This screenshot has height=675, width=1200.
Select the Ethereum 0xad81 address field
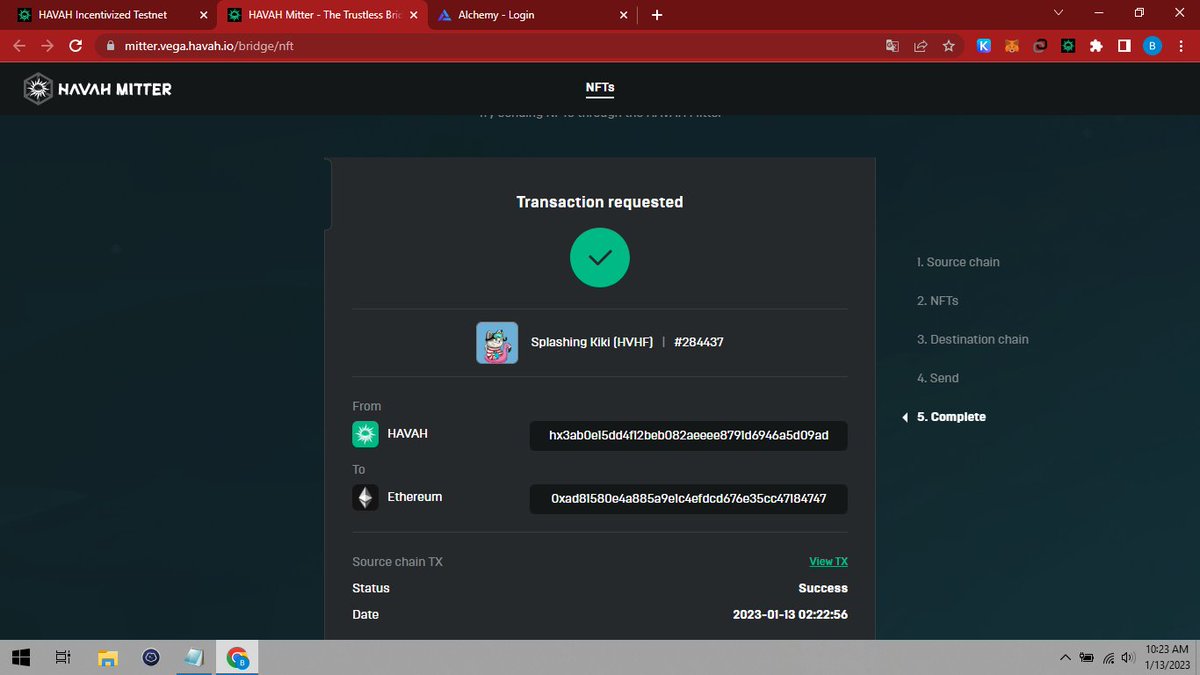point(689,499)
